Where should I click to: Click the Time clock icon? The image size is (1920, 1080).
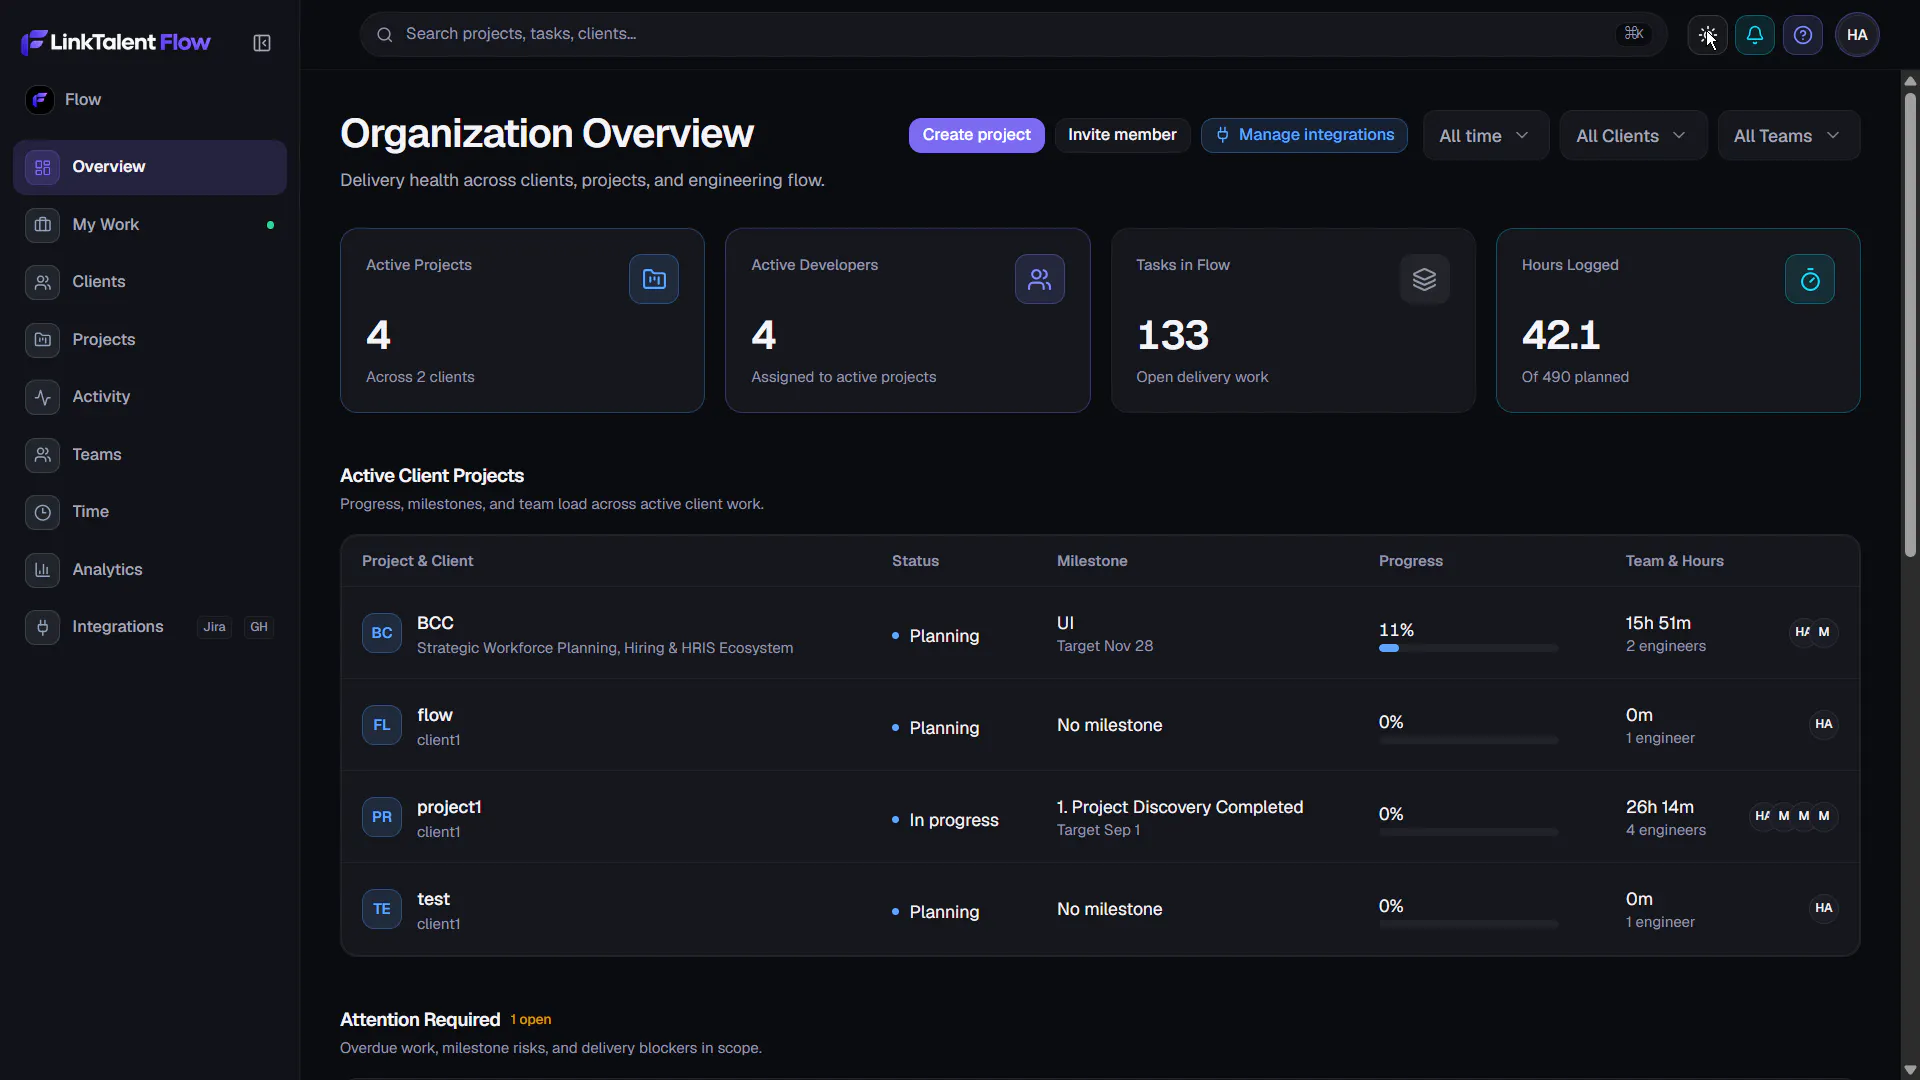point(43,512)
